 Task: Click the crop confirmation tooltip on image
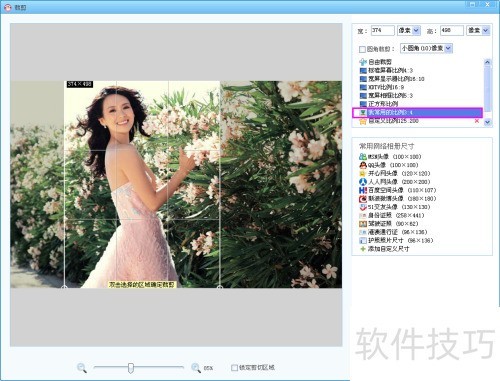pyautogui.click(x=142, y=284)
